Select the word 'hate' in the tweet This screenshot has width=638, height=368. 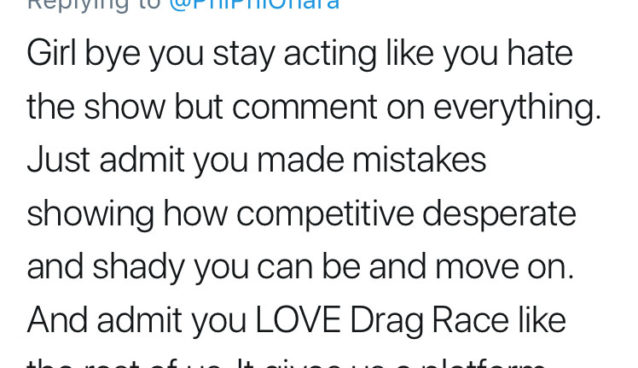coord(540,53)
